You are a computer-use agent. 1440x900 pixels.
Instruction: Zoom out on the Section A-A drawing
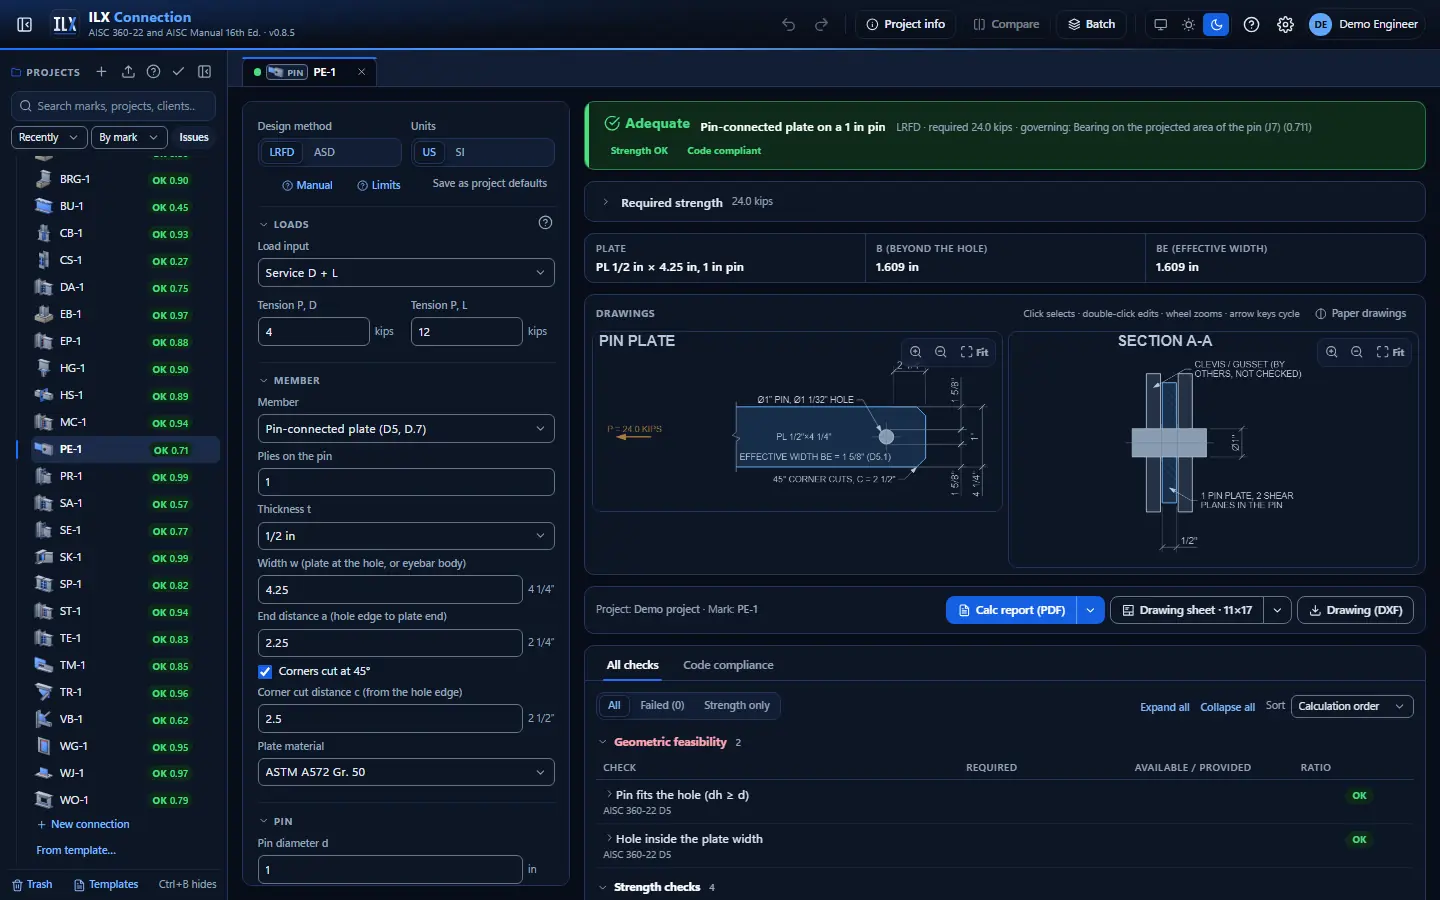point(1357,352)
